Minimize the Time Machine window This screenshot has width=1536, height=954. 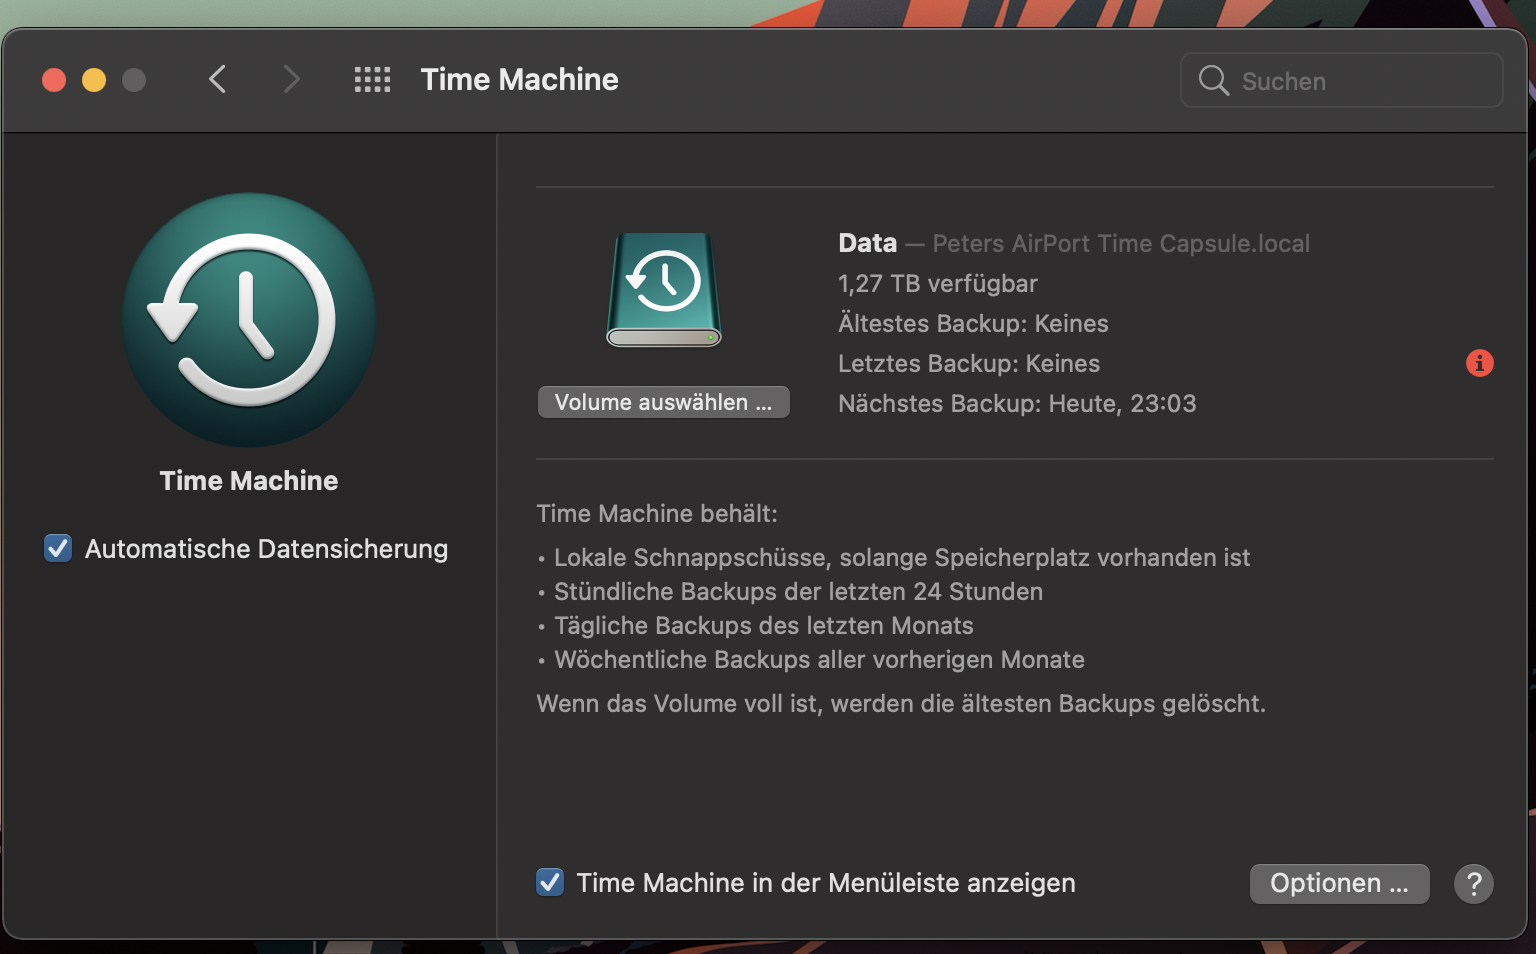click(x=94, y=80)
